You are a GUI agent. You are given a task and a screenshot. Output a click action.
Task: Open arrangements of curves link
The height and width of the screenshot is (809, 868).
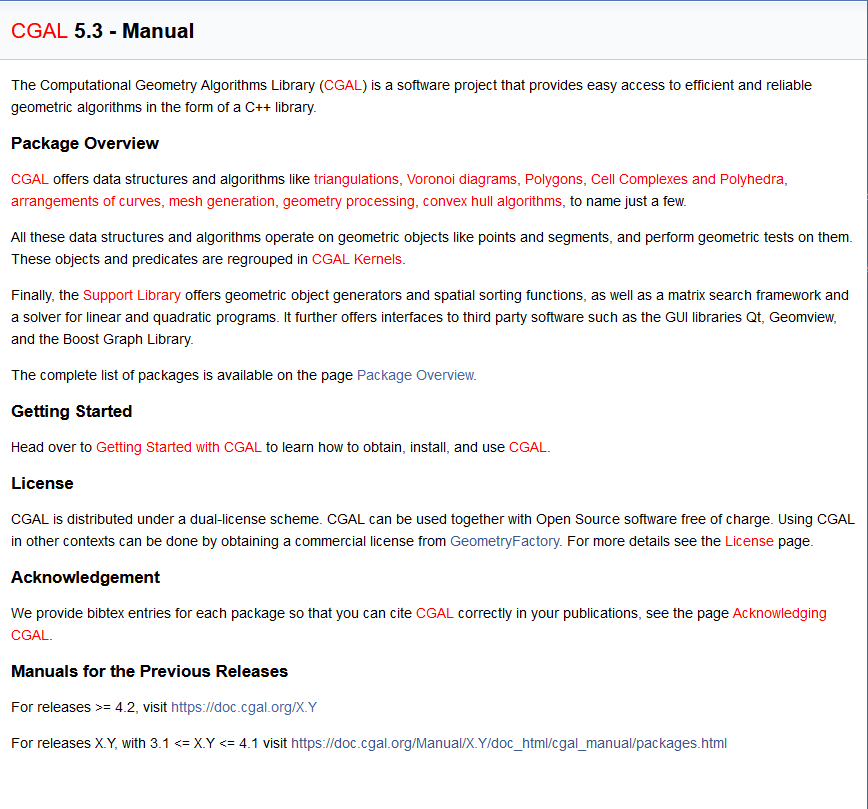coord(86,202)
